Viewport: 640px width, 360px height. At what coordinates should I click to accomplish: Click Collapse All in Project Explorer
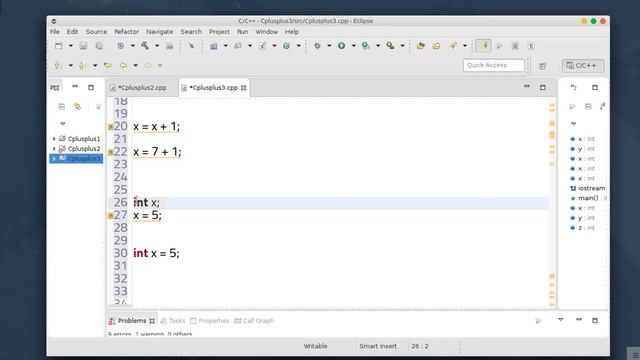62,107
